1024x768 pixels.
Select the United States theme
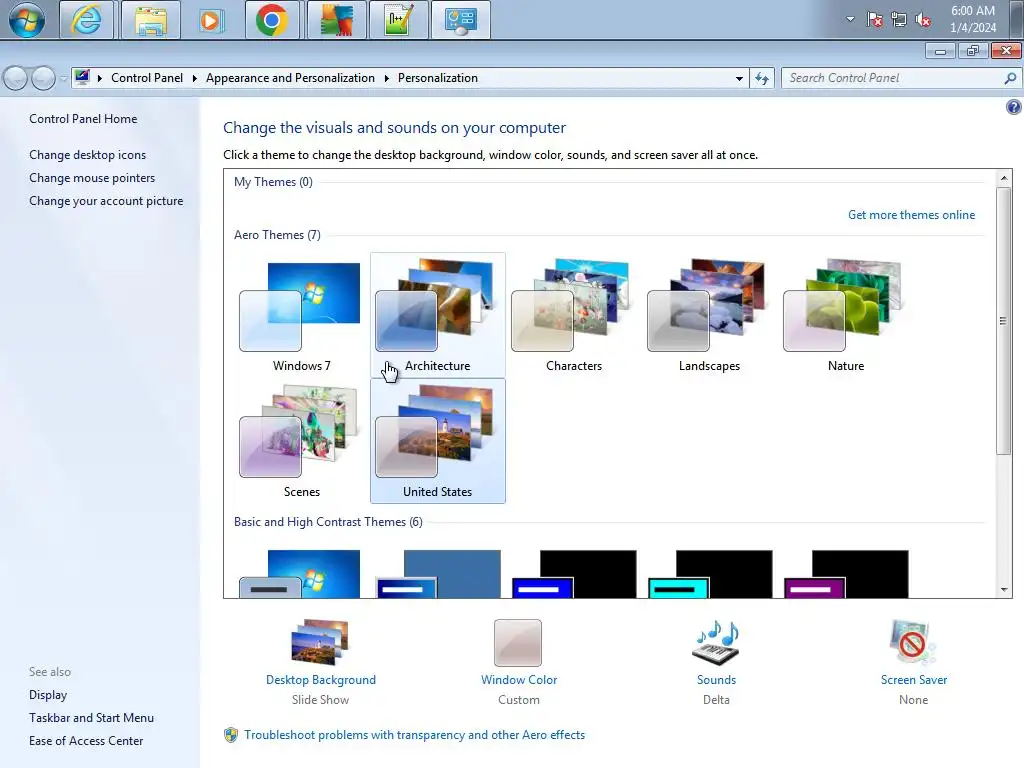[438, 441]
